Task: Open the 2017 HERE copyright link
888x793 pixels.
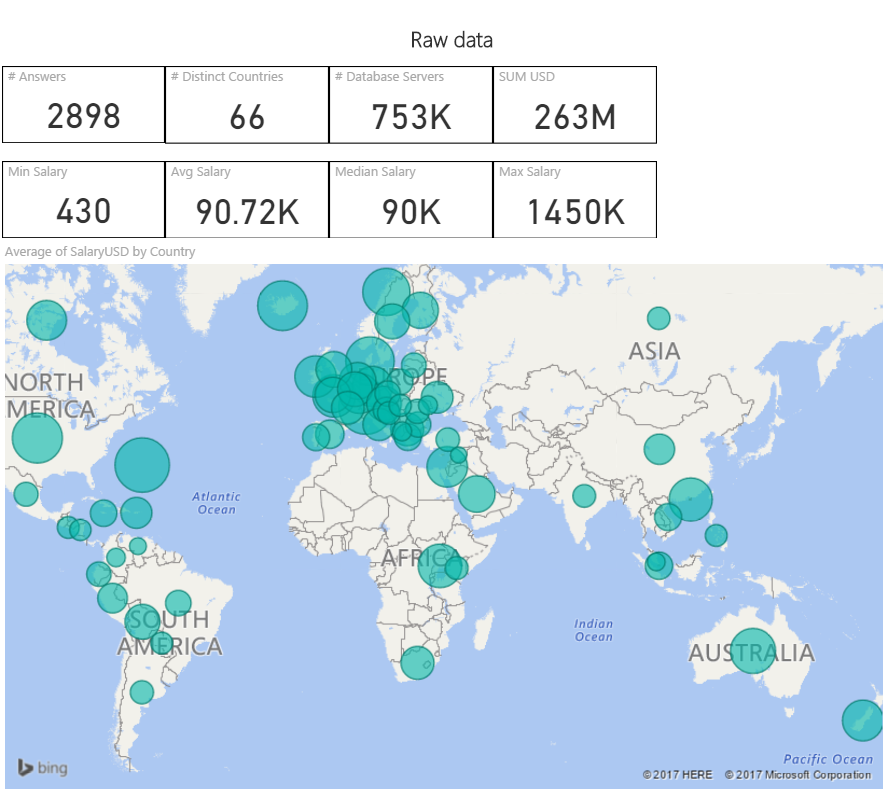Action: [677, 774]
